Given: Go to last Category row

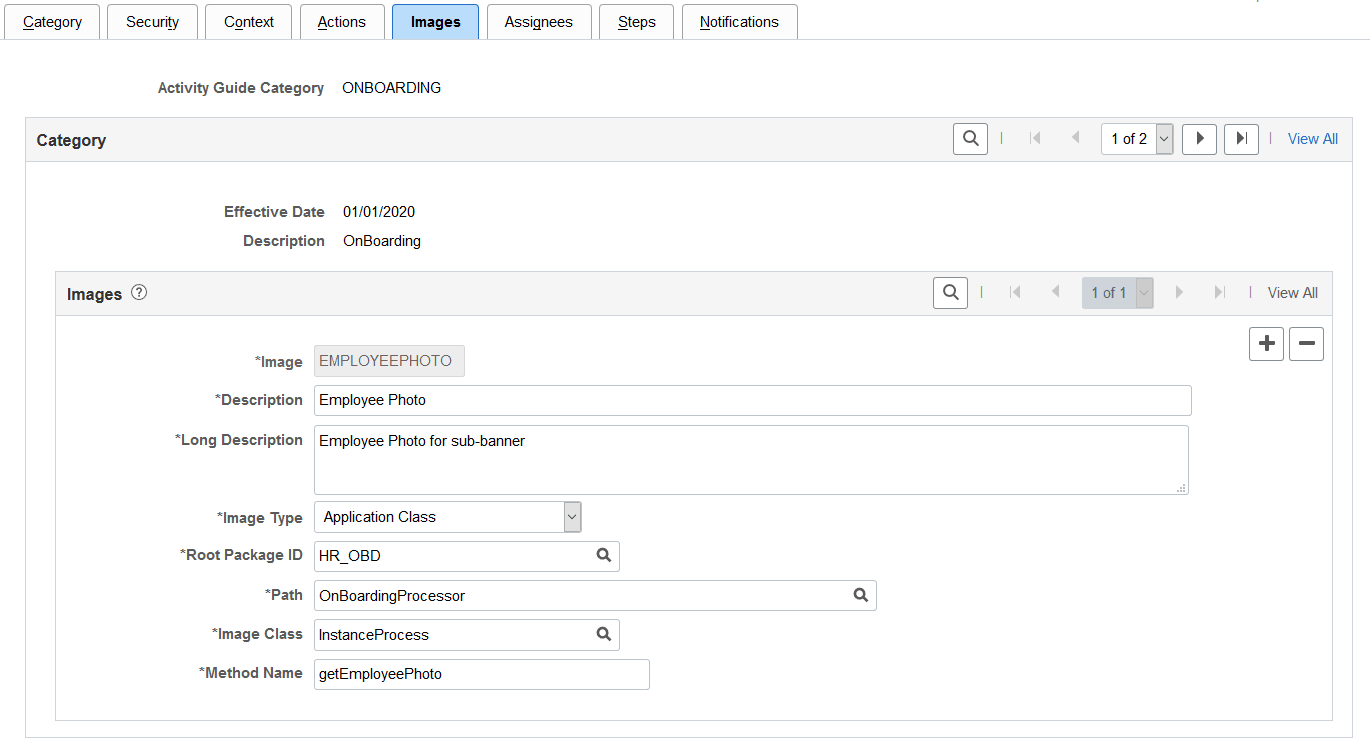Looking at the screenshot, I should (1241, 138).
